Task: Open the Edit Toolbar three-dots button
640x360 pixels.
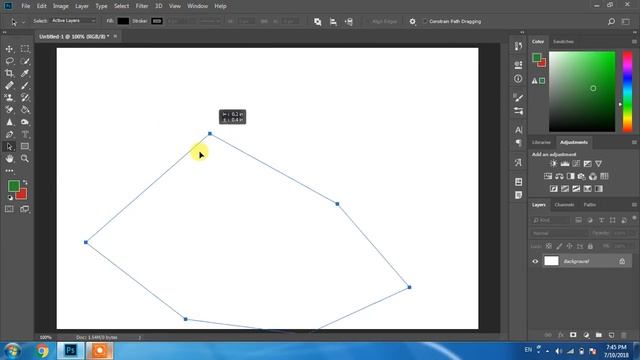Action: click(9, 171)
